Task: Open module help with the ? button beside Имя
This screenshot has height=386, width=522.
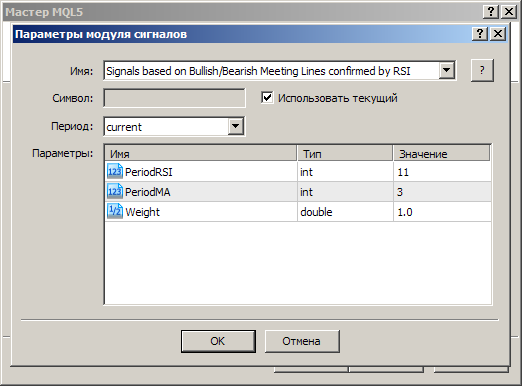Action: click(482, 70)
